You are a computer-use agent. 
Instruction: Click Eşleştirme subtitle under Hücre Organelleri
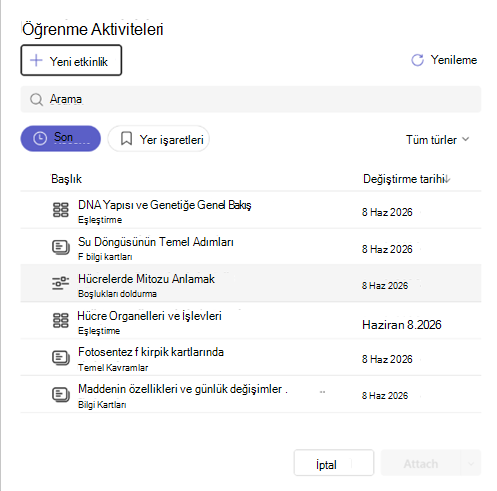99,331
